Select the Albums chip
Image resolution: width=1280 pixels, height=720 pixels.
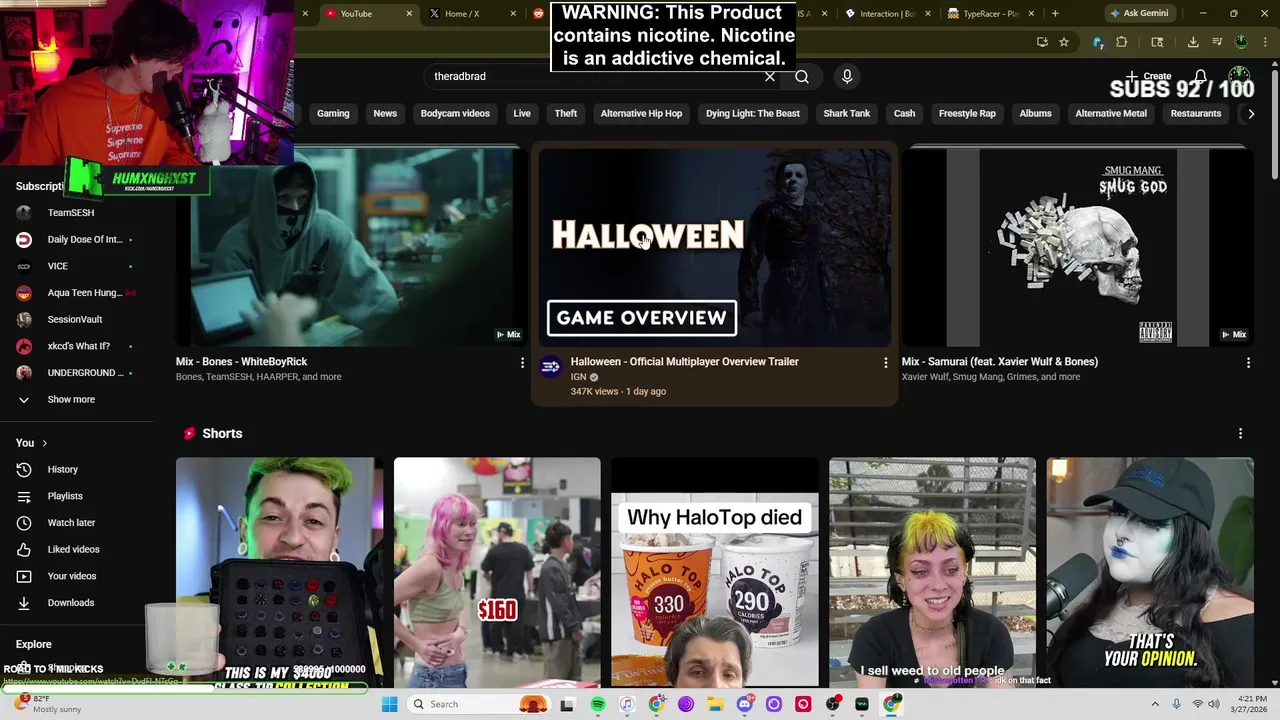click(x=1035, y=113)
